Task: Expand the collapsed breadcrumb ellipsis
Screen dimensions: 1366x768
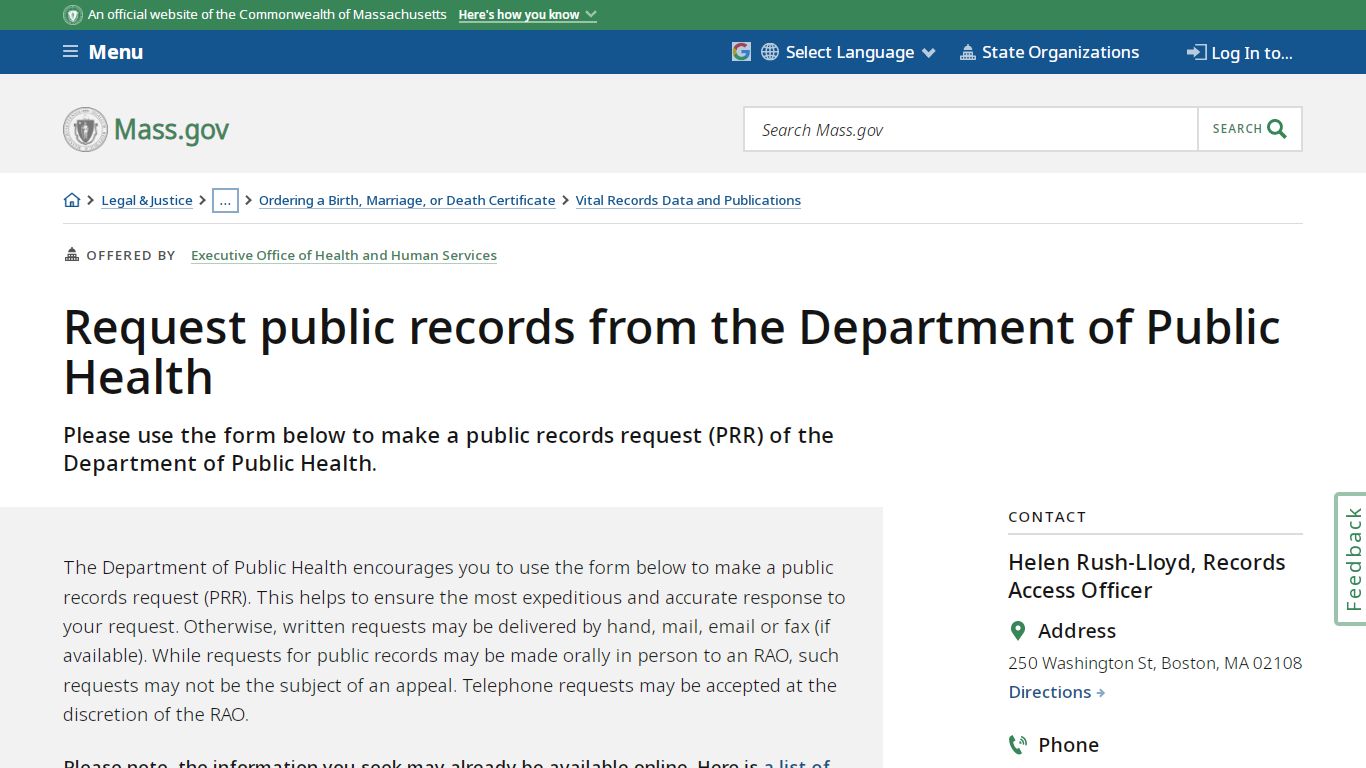Action: (225, 200)
